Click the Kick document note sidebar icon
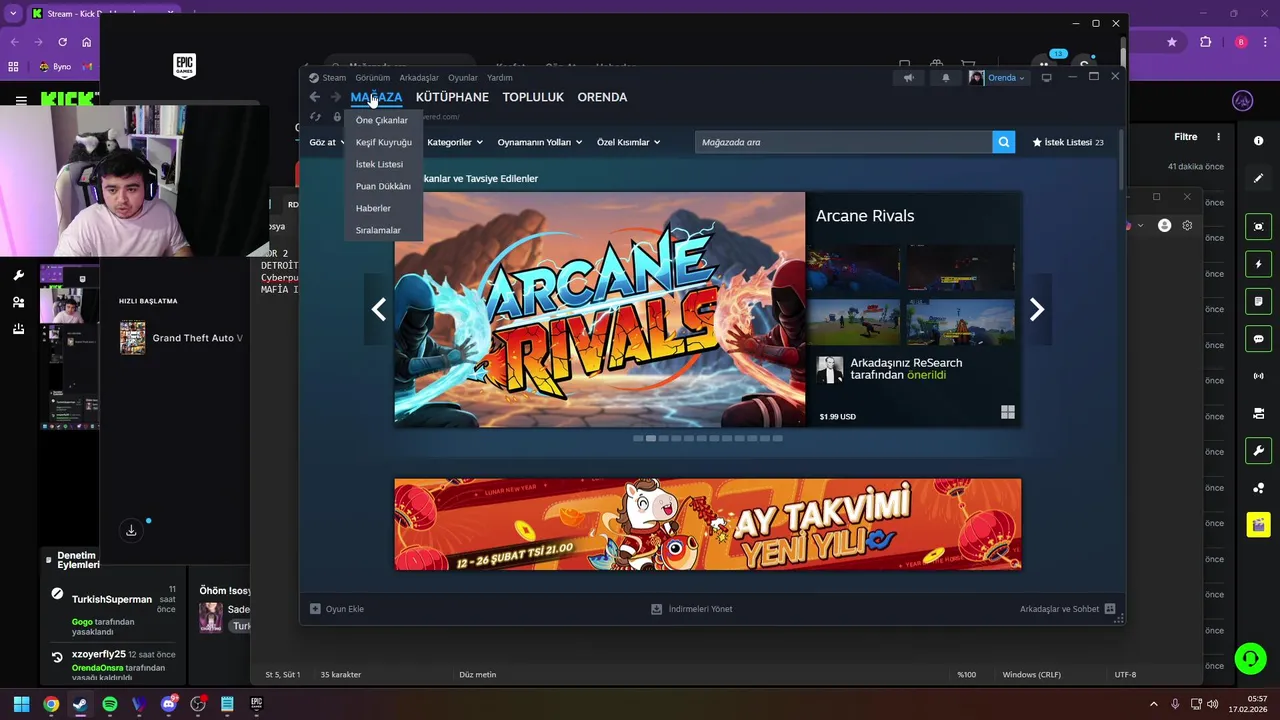 [x=1259, y=301]
